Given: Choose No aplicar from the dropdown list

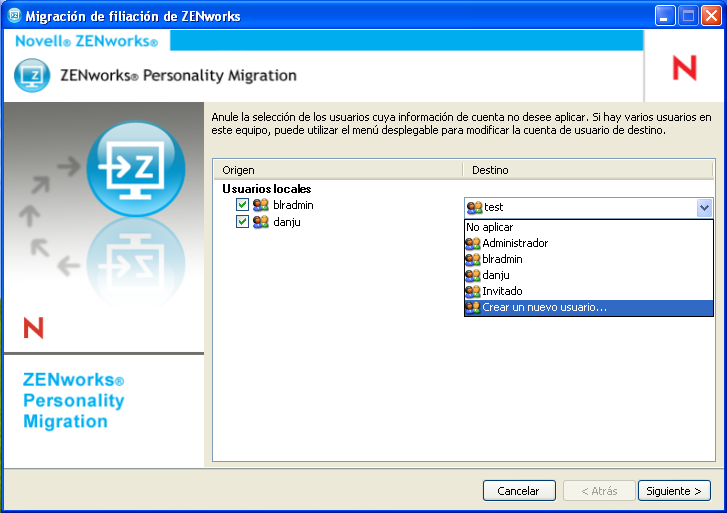Looking at the screenshot, I should click(x=588, y=227).
